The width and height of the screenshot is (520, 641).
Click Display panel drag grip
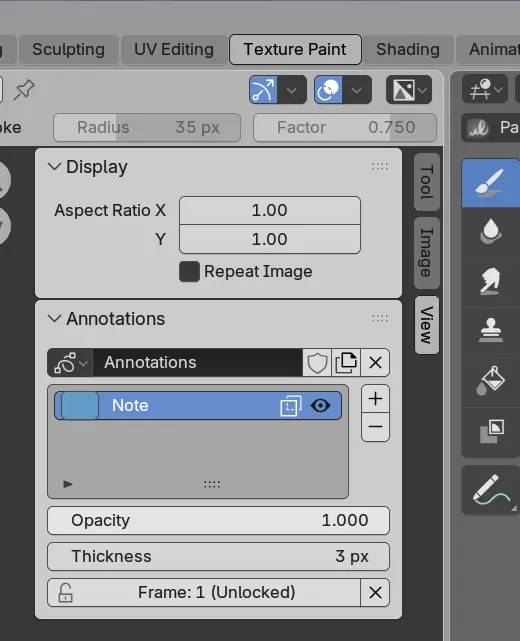(x=380, y=166)
